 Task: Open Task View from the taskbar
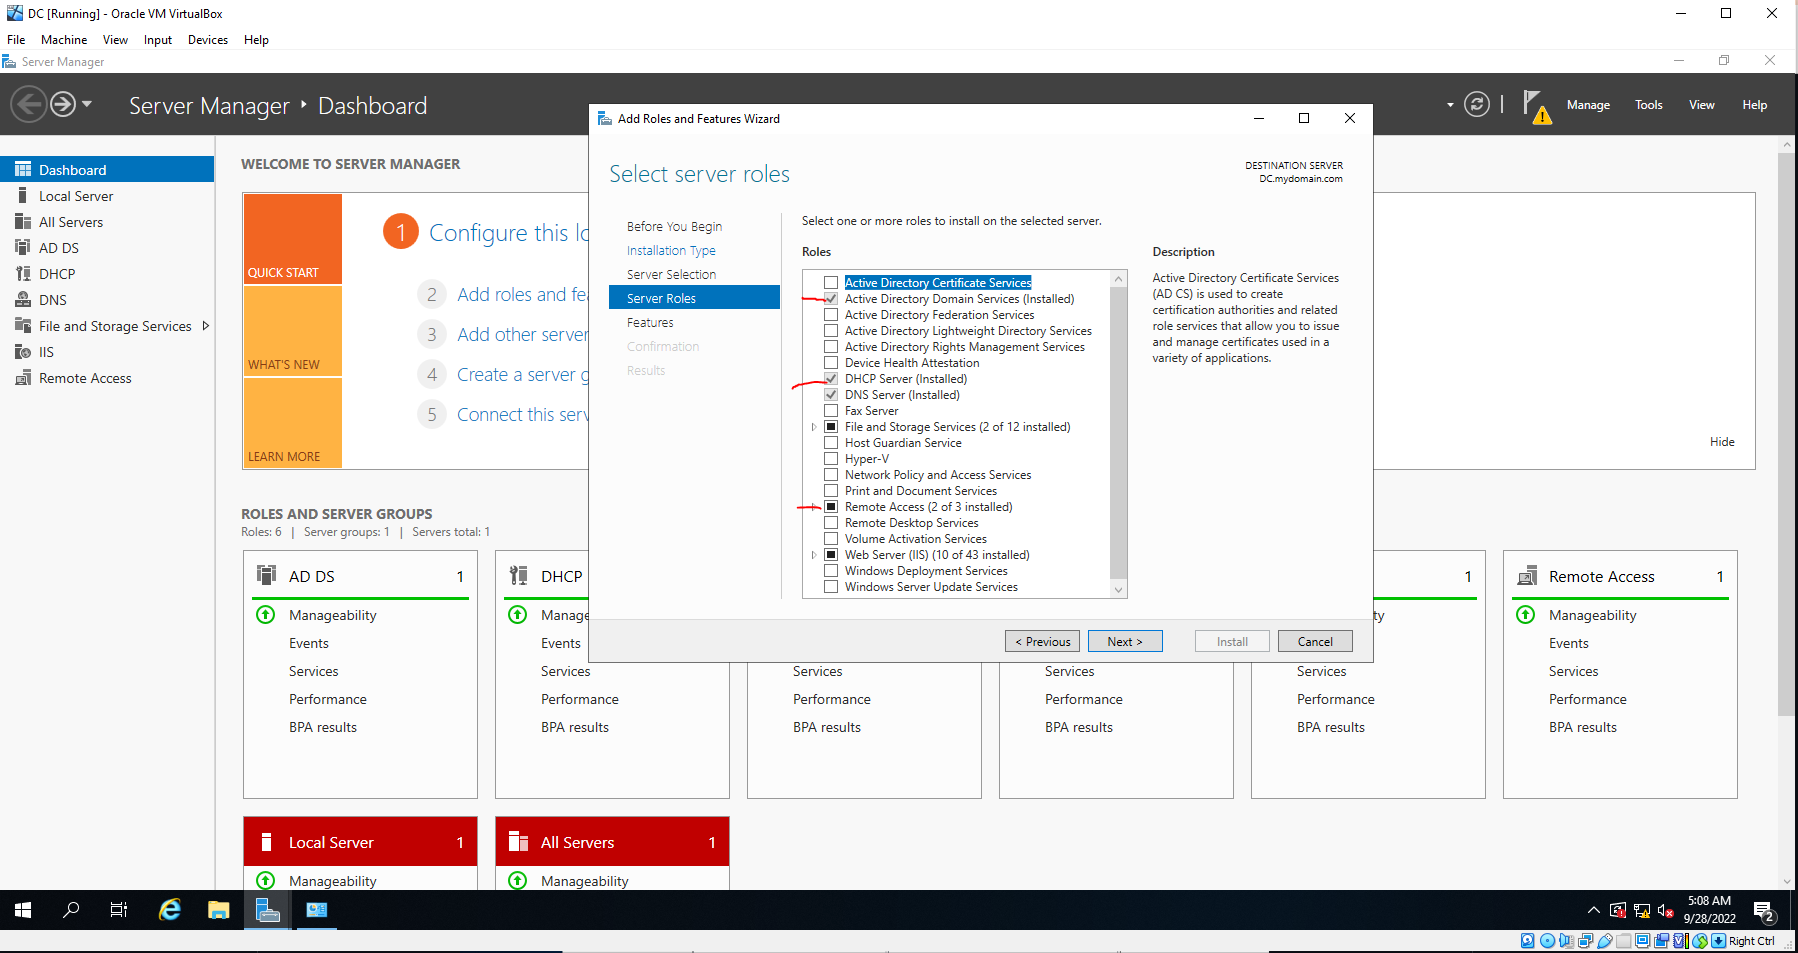[119, 910]
